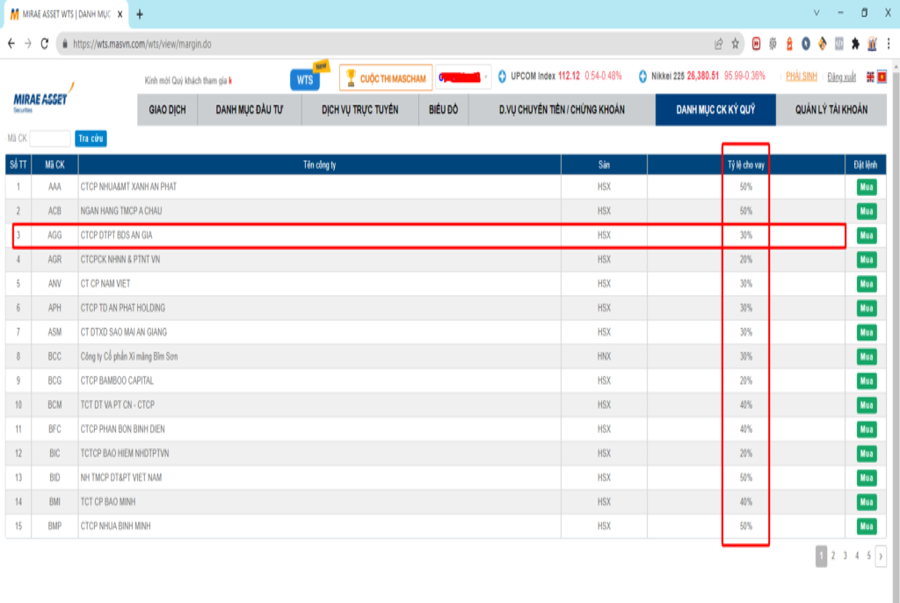Click the share page icon in address bar
The width and height of the screenshot is (900, 603).
(718, 44)
